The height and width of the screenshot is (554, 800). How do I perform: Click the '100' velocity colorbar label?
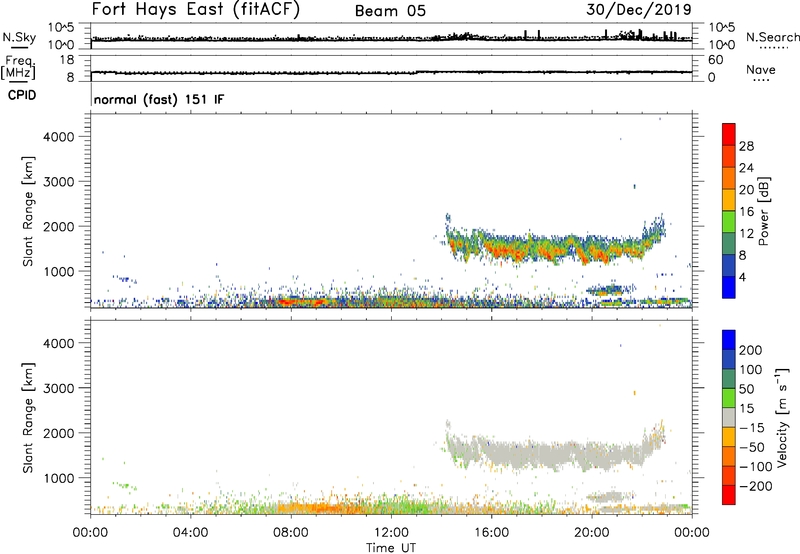coord(751,369)
